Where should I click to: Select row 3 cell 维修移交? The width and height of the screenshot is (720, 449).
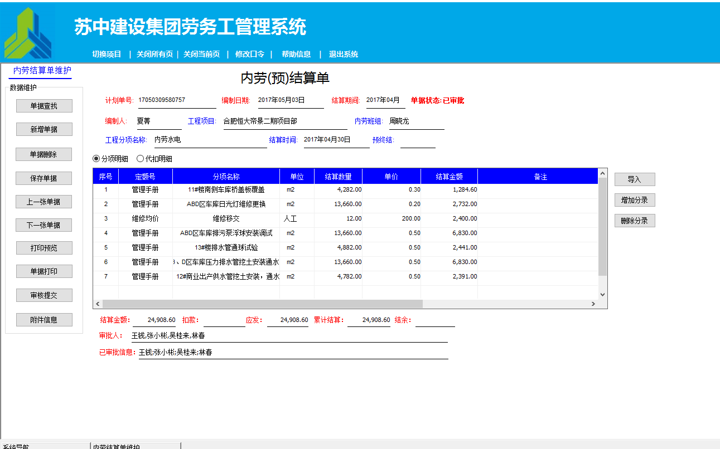[x=226, y=219]
